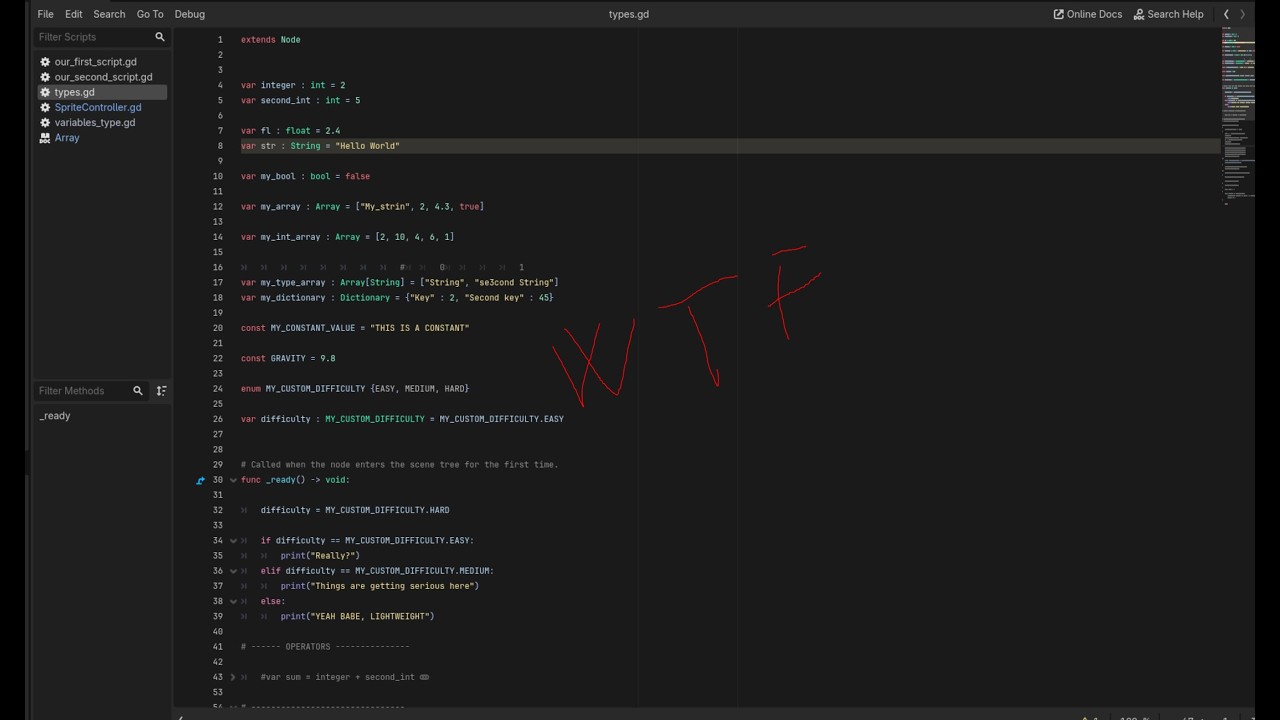
Task: Go forward to next edited document arrow
Action: pyautogui.click(x=1243, y=14)
